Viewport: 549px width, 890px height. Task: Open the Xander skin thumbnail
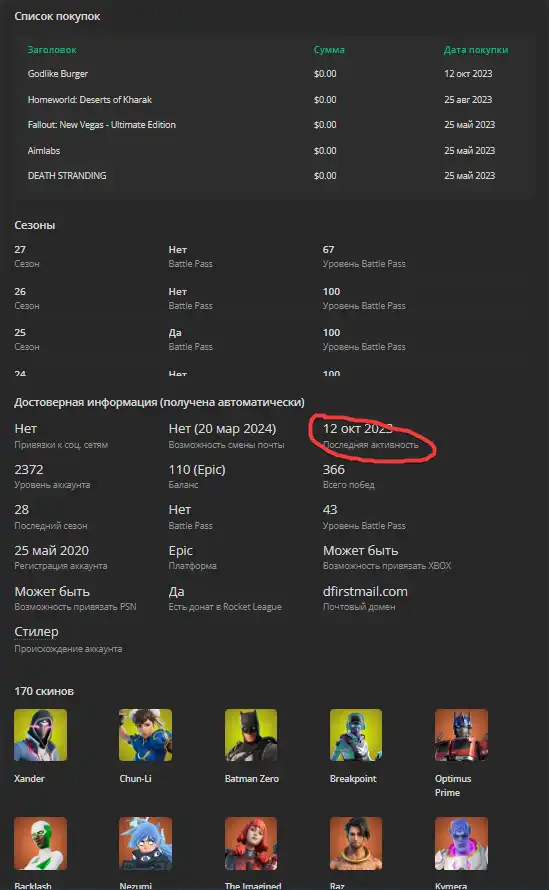point(40,734)
